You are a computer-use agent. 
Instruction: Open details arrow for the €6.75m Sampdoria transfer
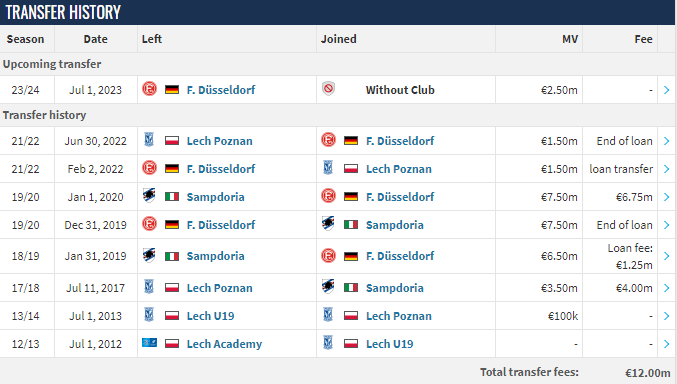pos(666,197)
